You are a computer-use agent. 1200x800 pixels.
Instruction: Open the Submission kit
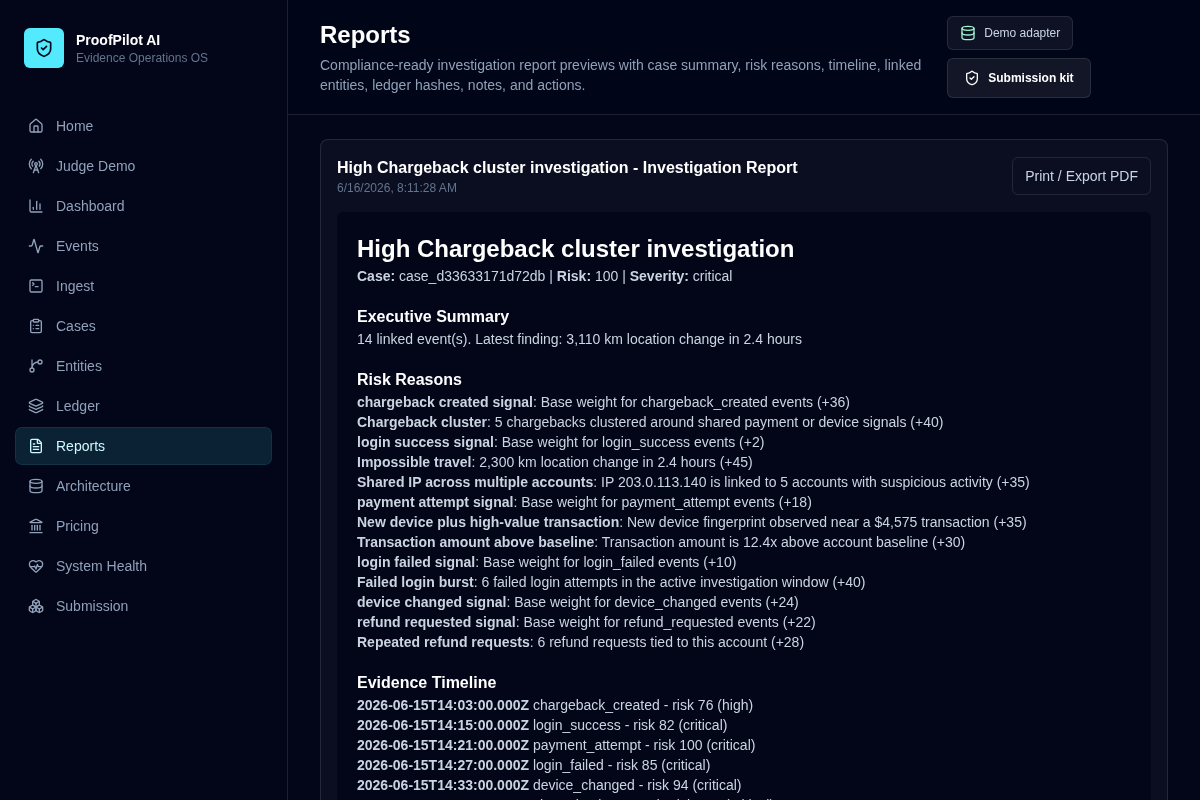tap(1019, 78)
